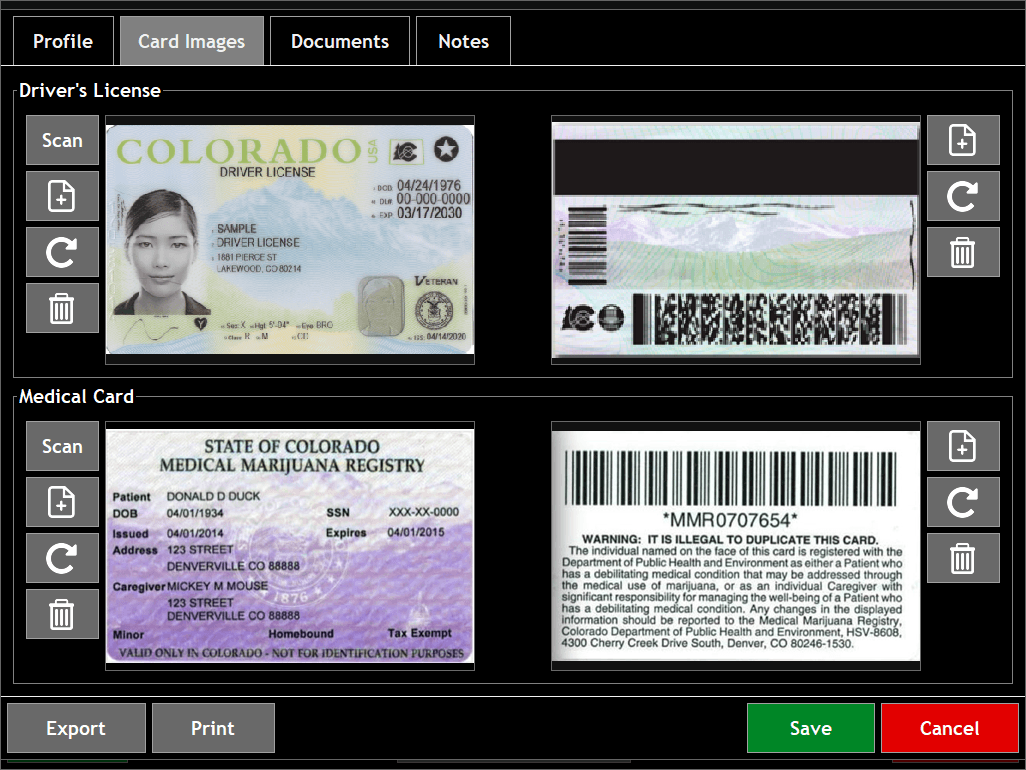This screenshot has width=1026, height=770.
Task: Save the card changes
Action: click(x=810, y=728)
